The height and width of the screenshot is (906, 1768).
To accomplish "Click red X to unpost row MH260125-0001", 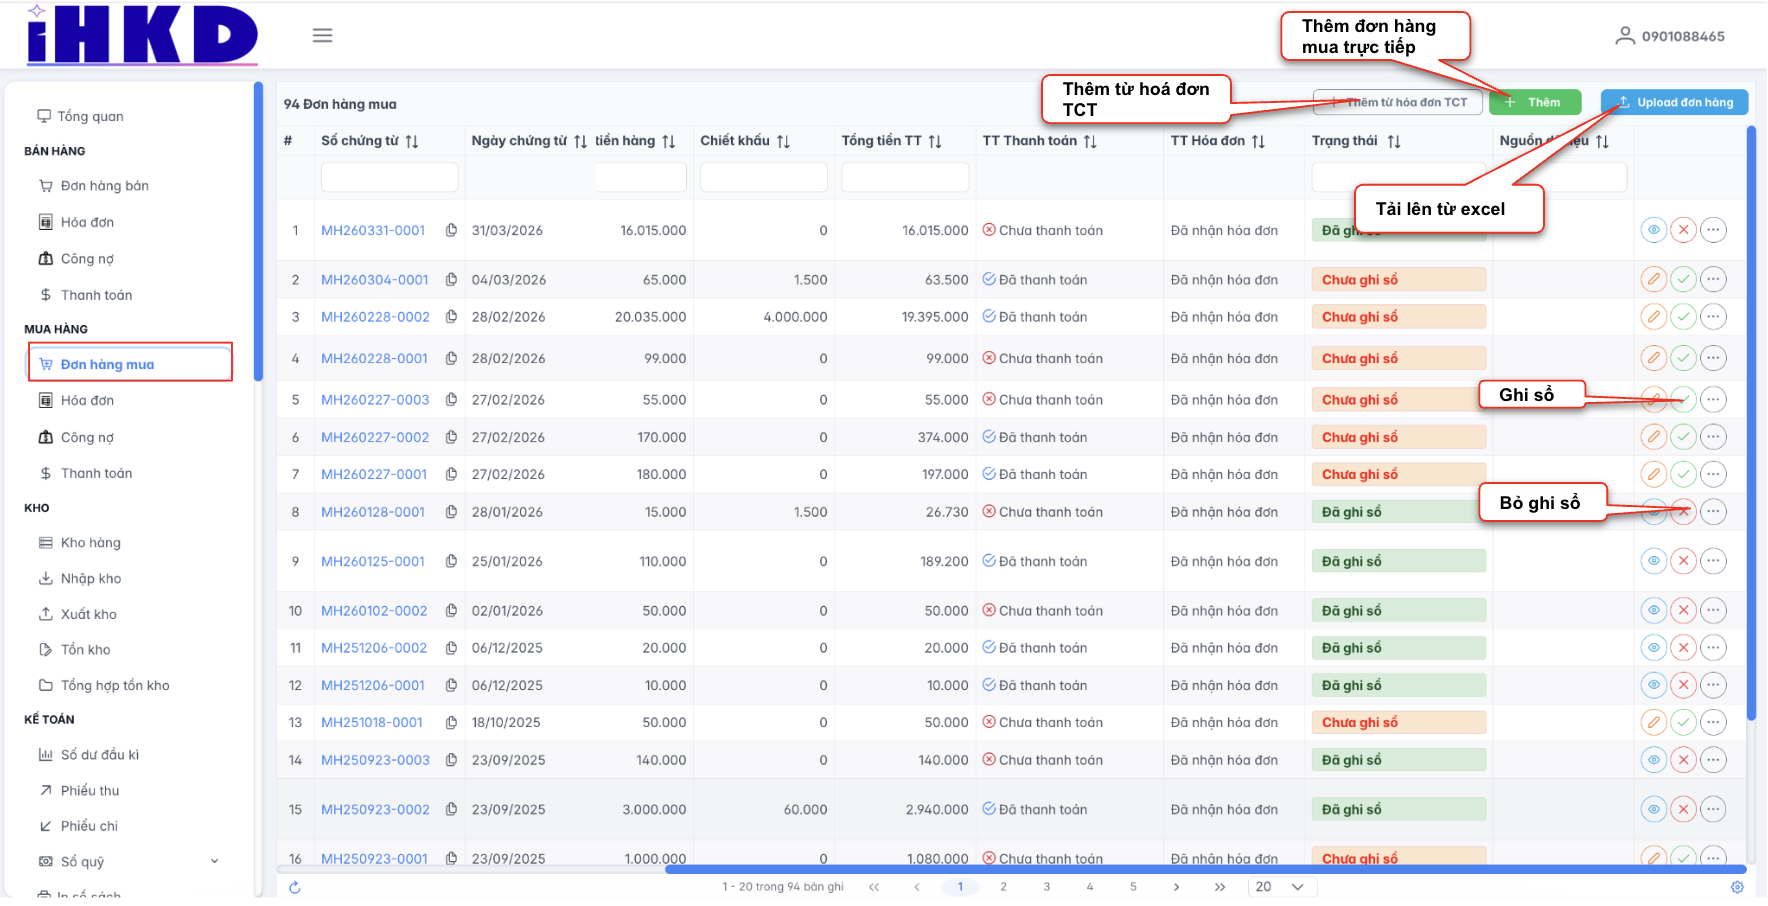I will click(x=1684, y=561).
